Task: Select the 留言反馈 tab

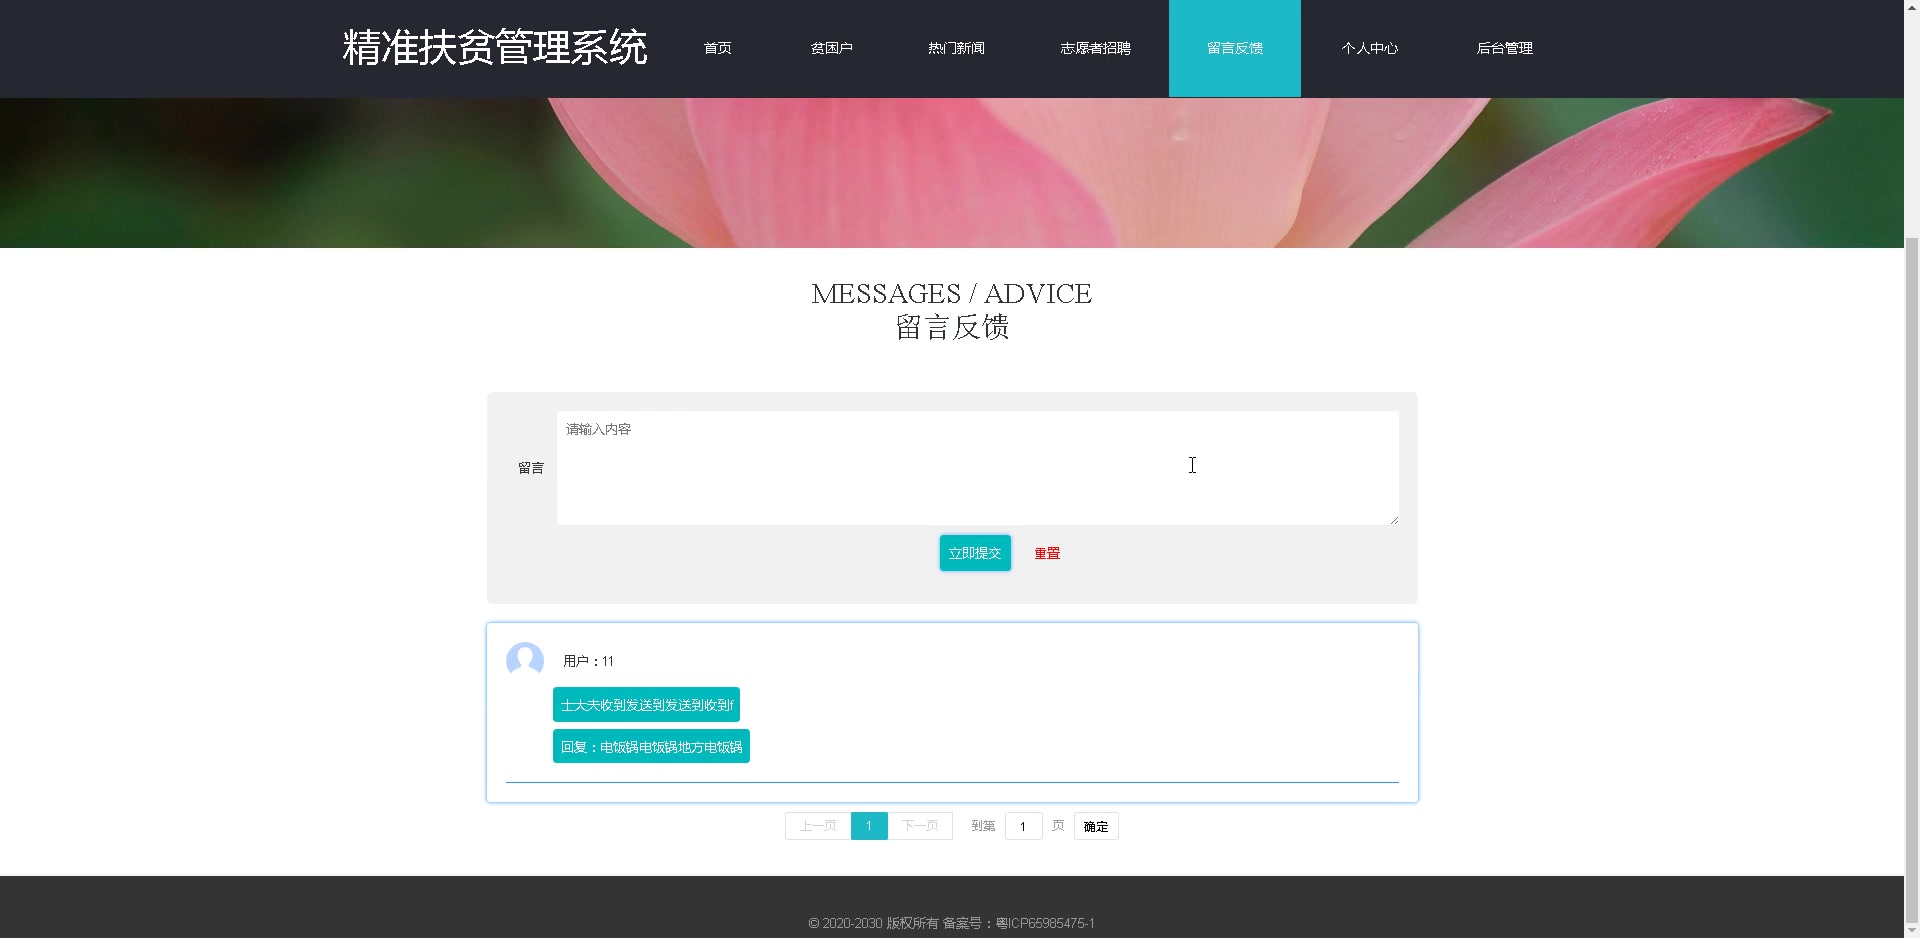Action: click(1235, 48)
